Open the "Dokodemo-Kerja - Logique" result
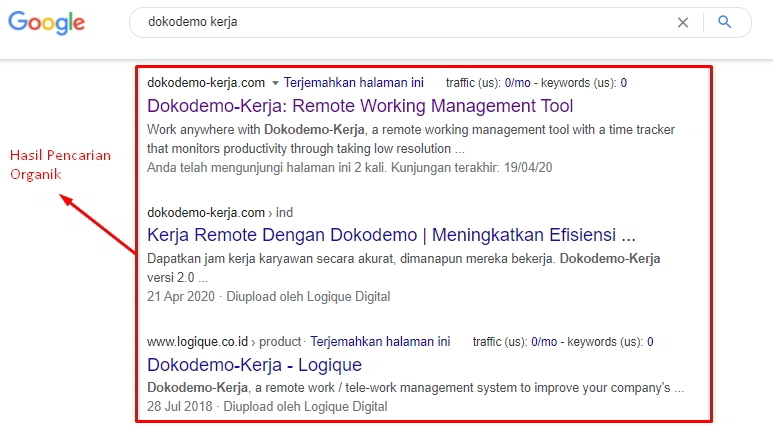Screen dimensions: 773x436 [254, 364]
